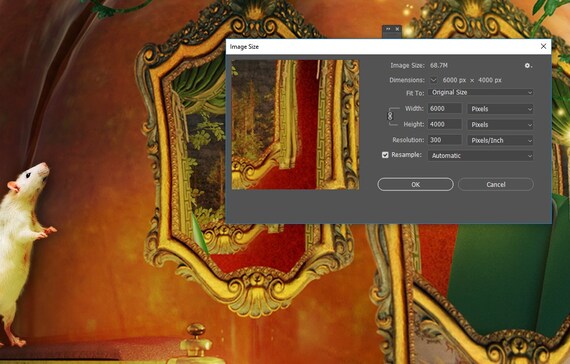Open the Width units Pixels dropdown
The width and height of the screenshot is (570, 364).
click(500, 109)
